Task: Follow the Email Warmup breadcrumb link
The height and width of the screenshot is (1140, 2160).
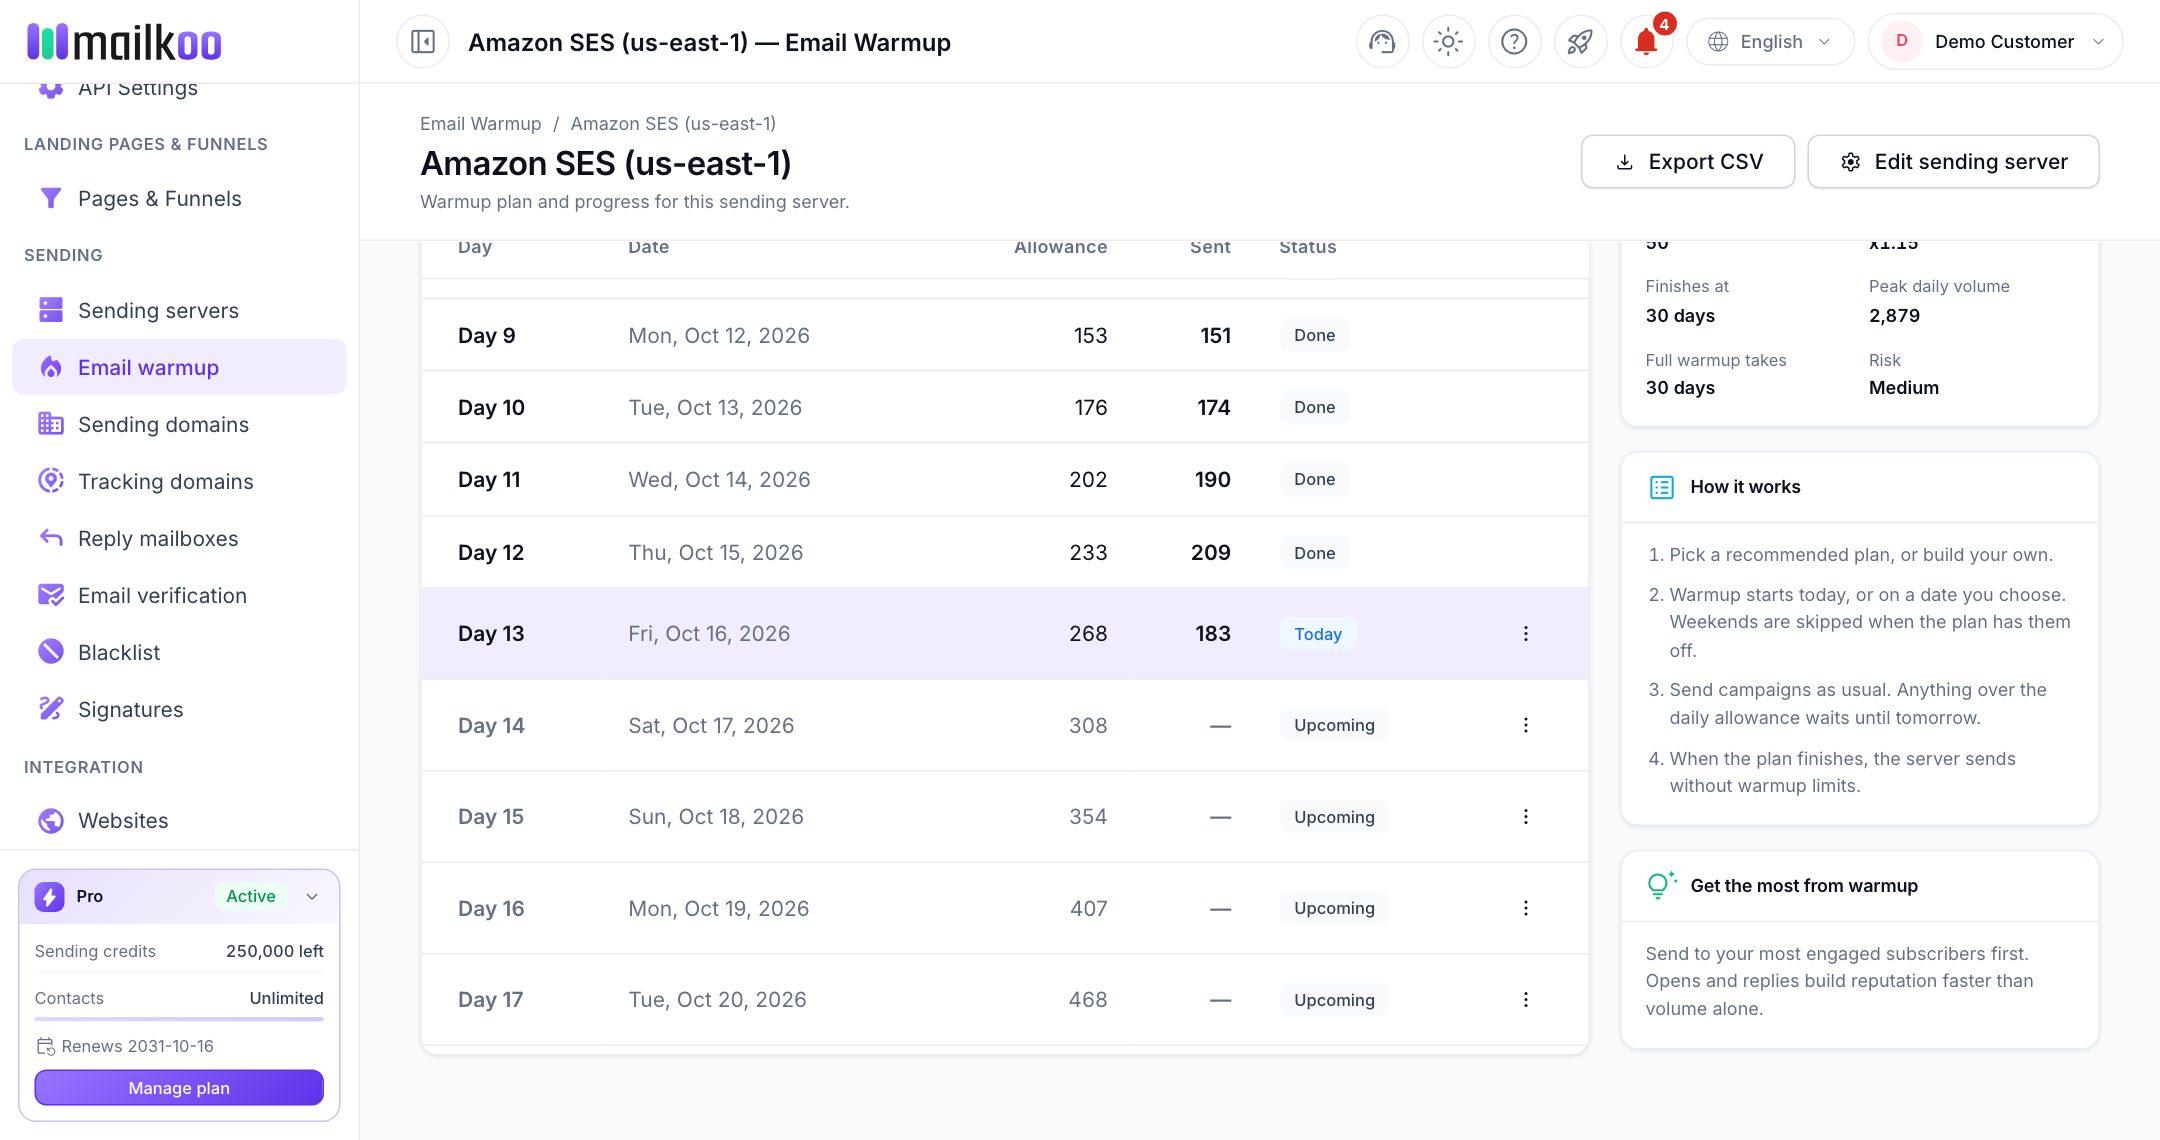Action: (x=480, y=123)
